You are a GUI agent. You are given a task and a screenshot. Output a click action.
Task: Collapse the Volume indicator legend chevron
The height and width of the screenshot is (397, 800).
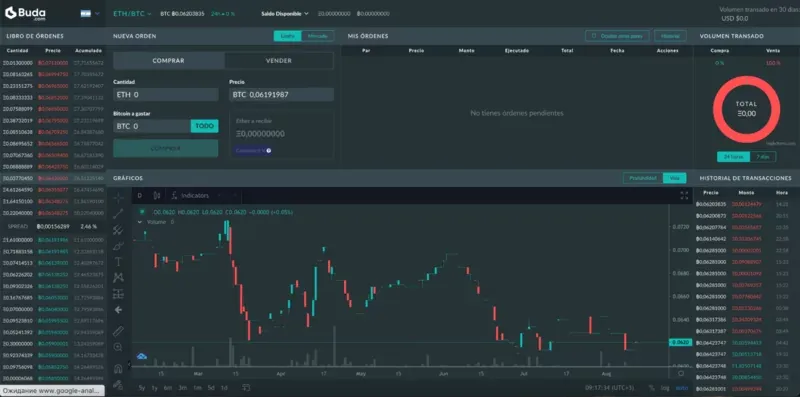pos(140,222)
